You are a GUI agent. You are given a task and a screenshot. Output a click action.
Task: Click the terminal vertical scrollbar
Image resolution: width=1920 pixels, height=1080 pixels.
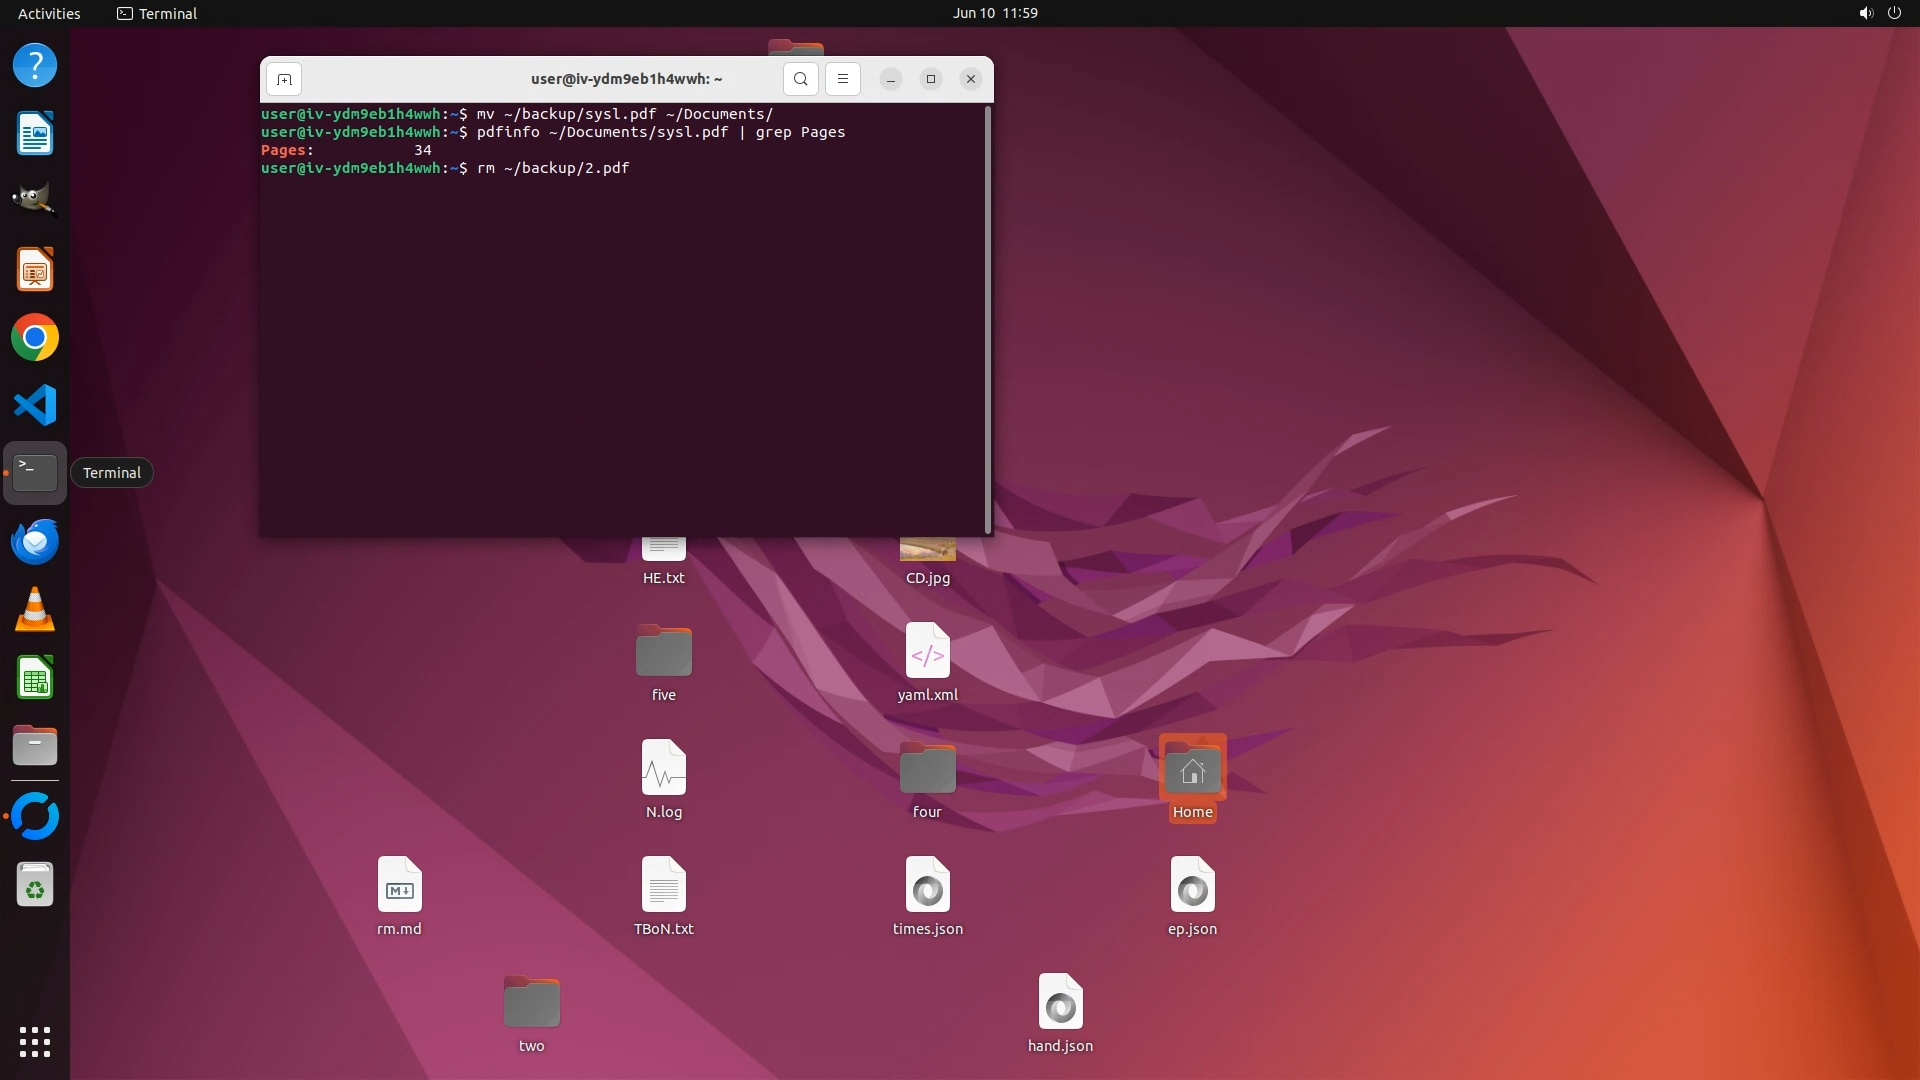(988, 320)
